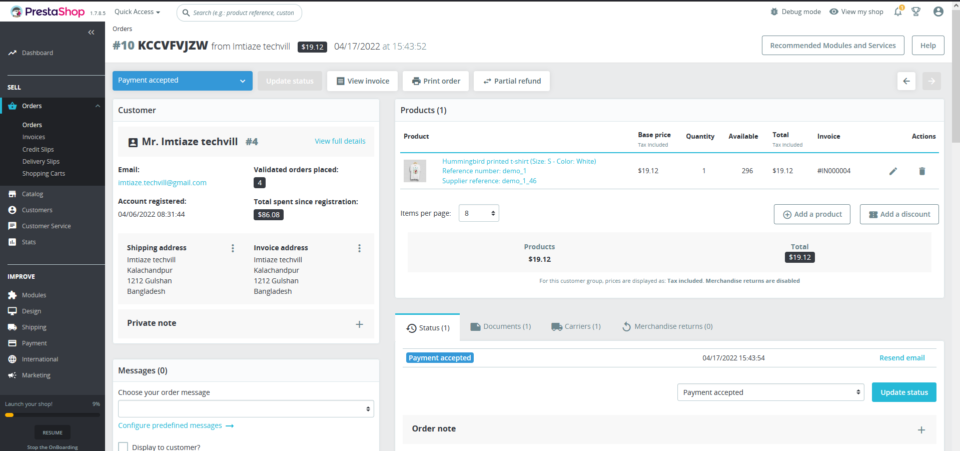Click the pencil edit icon in product row
The image size is (960, 451).
pos(893,171)
